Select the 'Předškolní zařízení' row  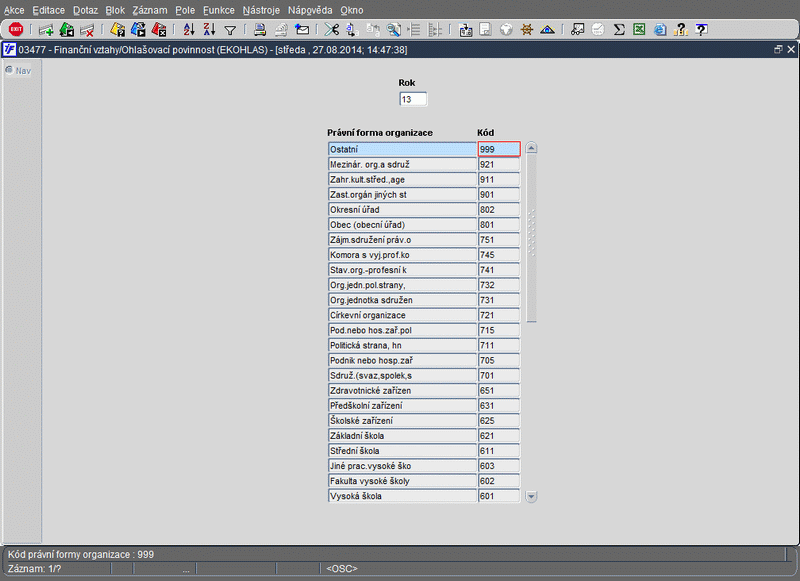click(x=402, y=406)
